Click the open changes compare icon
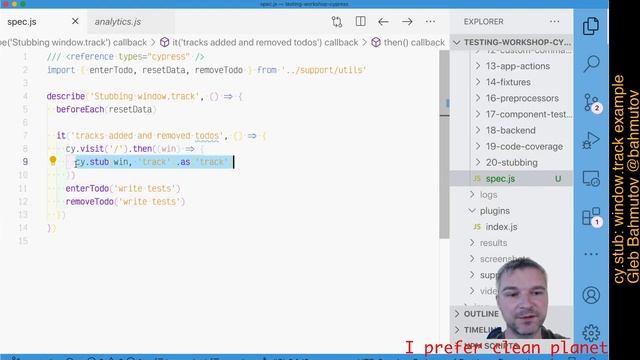The width and height of the screenshot is (640, 360). click(337, 22)
